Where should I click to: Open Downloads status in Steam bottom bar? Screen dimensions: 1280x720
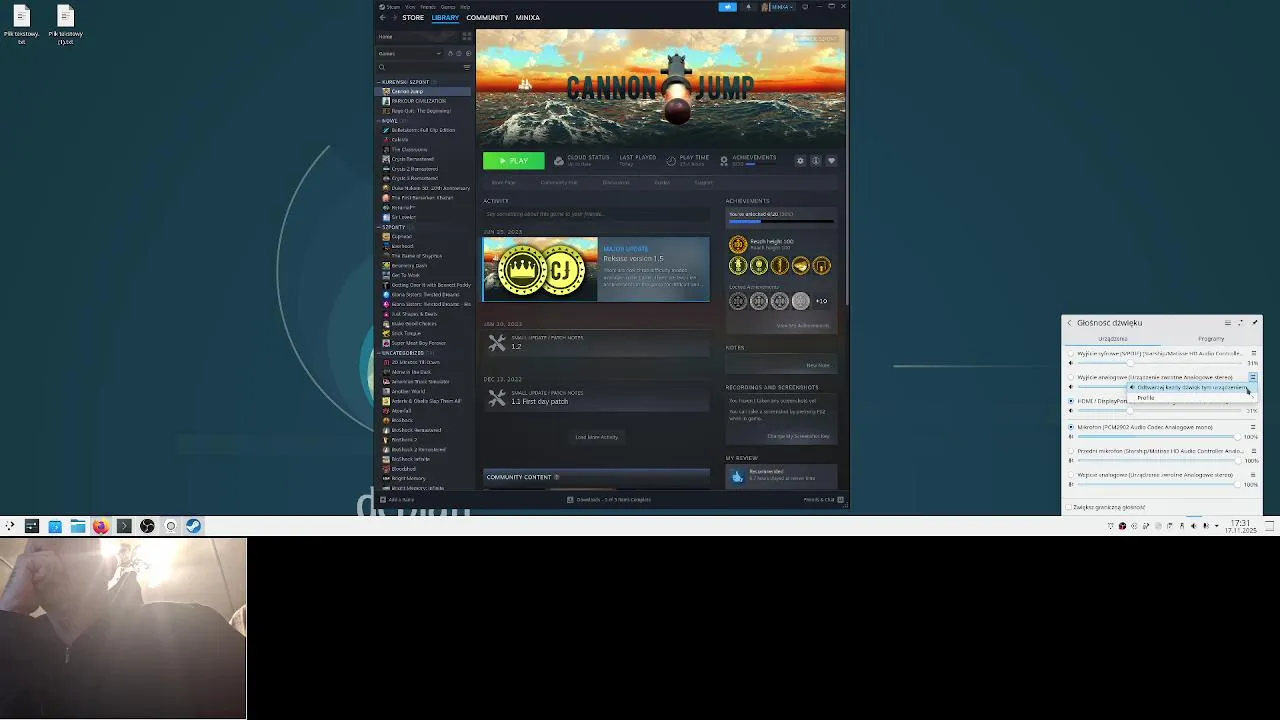click(x=609, y=499)
